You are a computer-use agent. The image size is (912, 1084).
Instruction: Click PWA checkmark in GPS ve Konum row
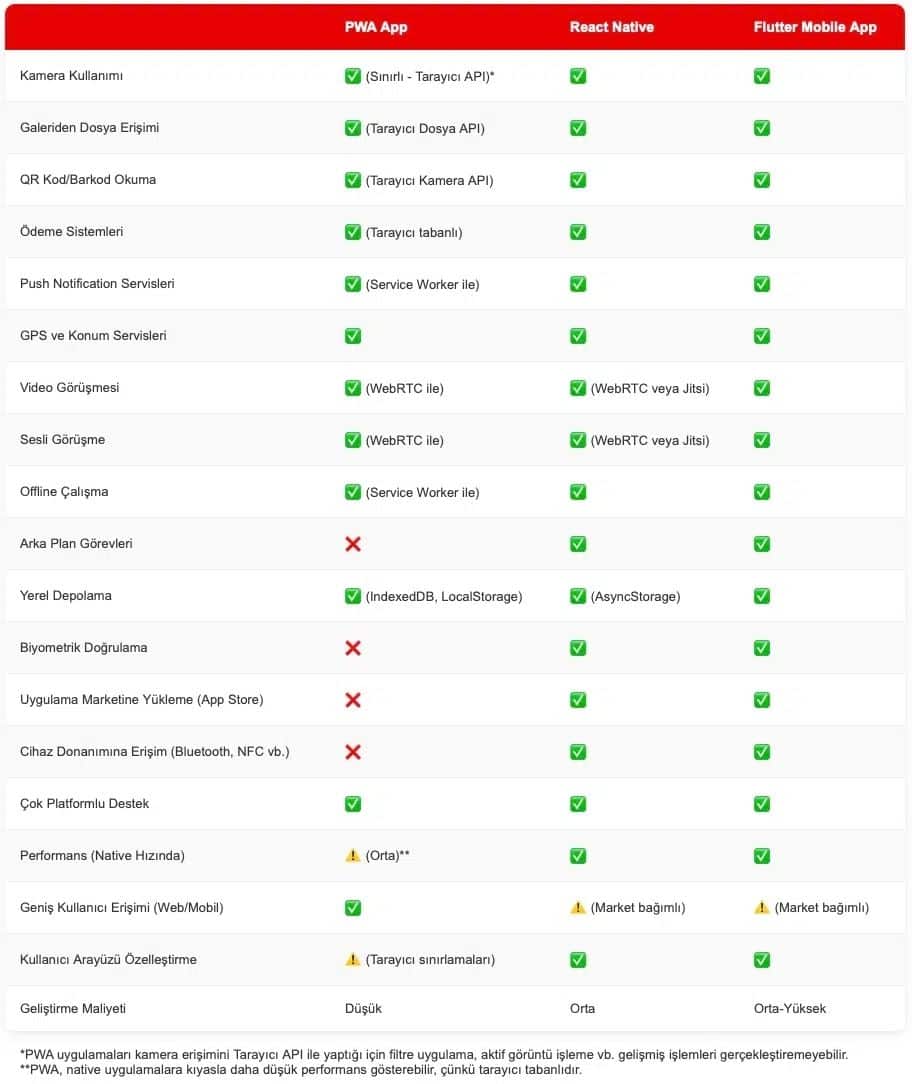(x=353, y=336)
